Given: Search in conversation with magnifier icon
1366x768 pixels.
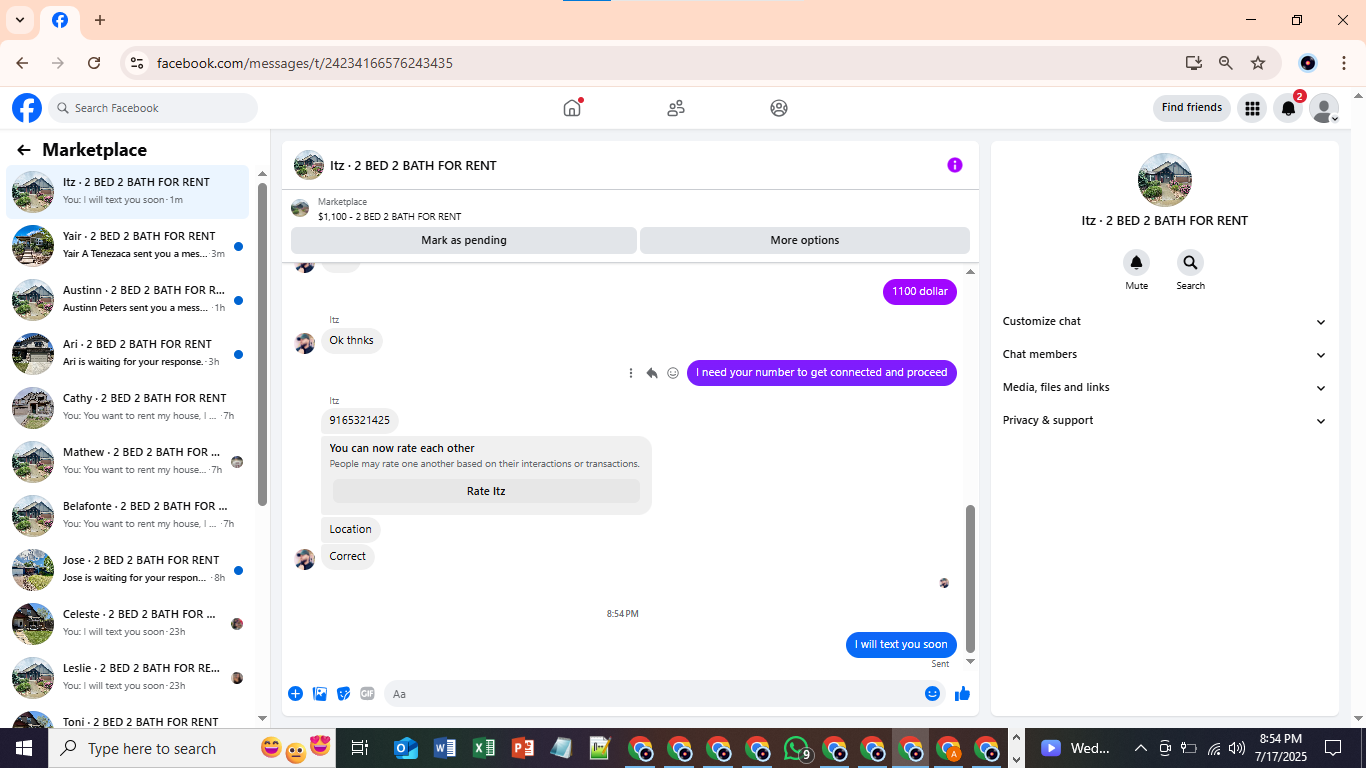Looking at the screenshot, I should tap(1190, 263).
